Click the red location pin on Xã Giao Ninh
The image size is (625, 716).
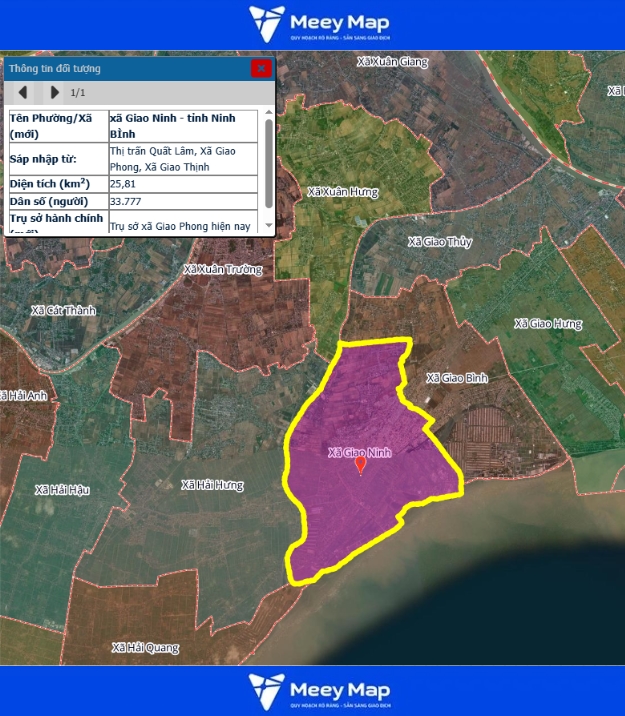(x=361, y=464)
